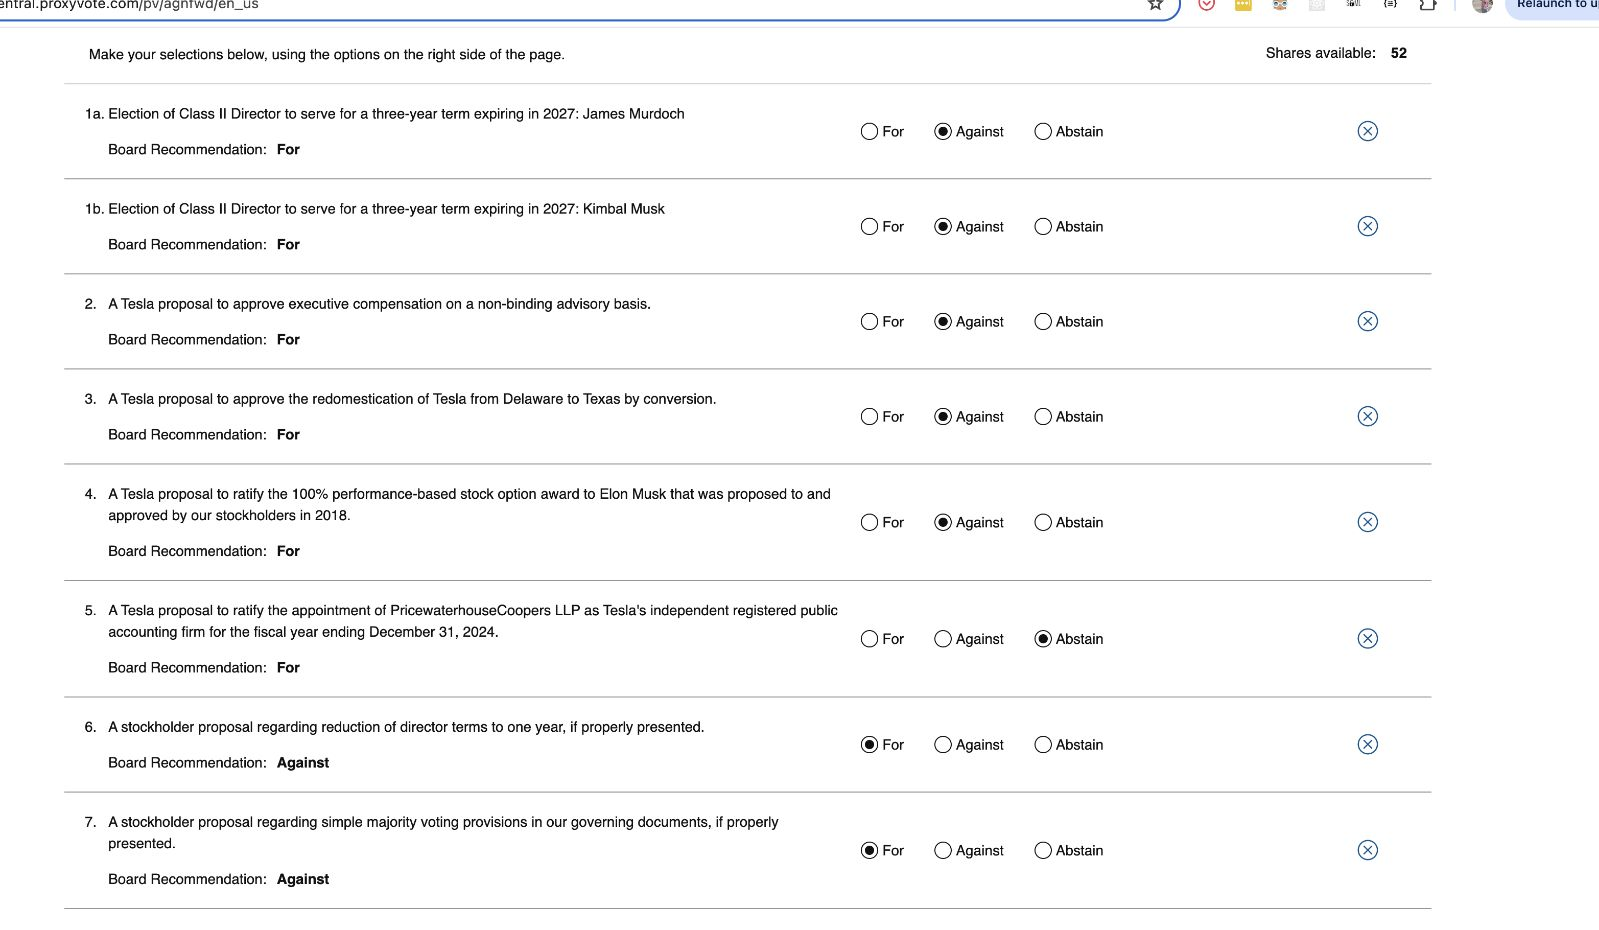The width and height of the screenshot is (1599, 930).
Task: Reset the executive compensation proposal vote
Action: coord(1367,321)
